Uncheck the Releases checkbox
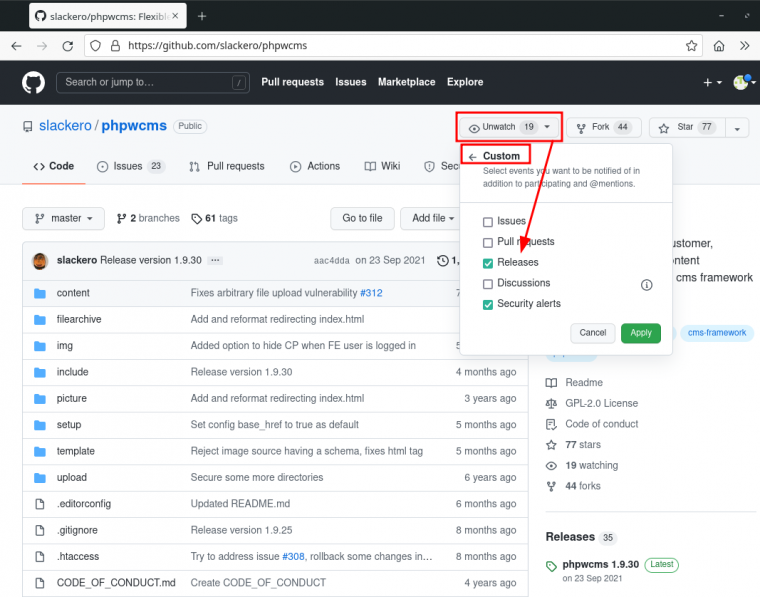This screenshot has height=597, width=760. [488, 264]
